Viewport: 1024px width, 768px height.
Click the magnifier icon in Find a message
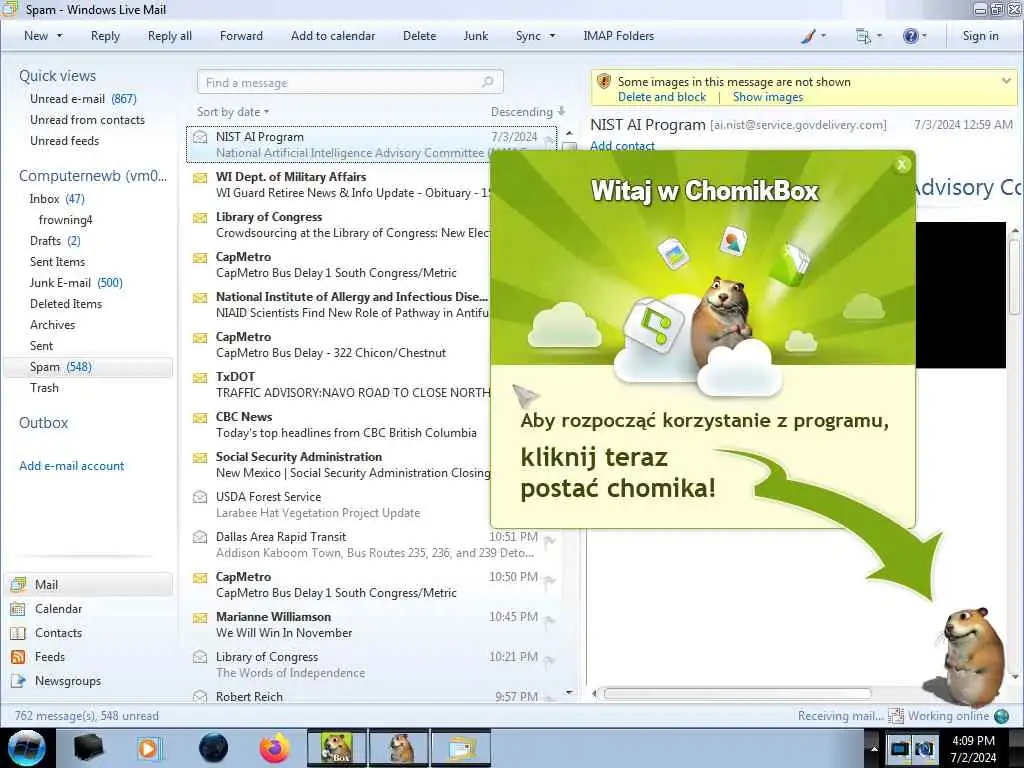tap(487, 82)
